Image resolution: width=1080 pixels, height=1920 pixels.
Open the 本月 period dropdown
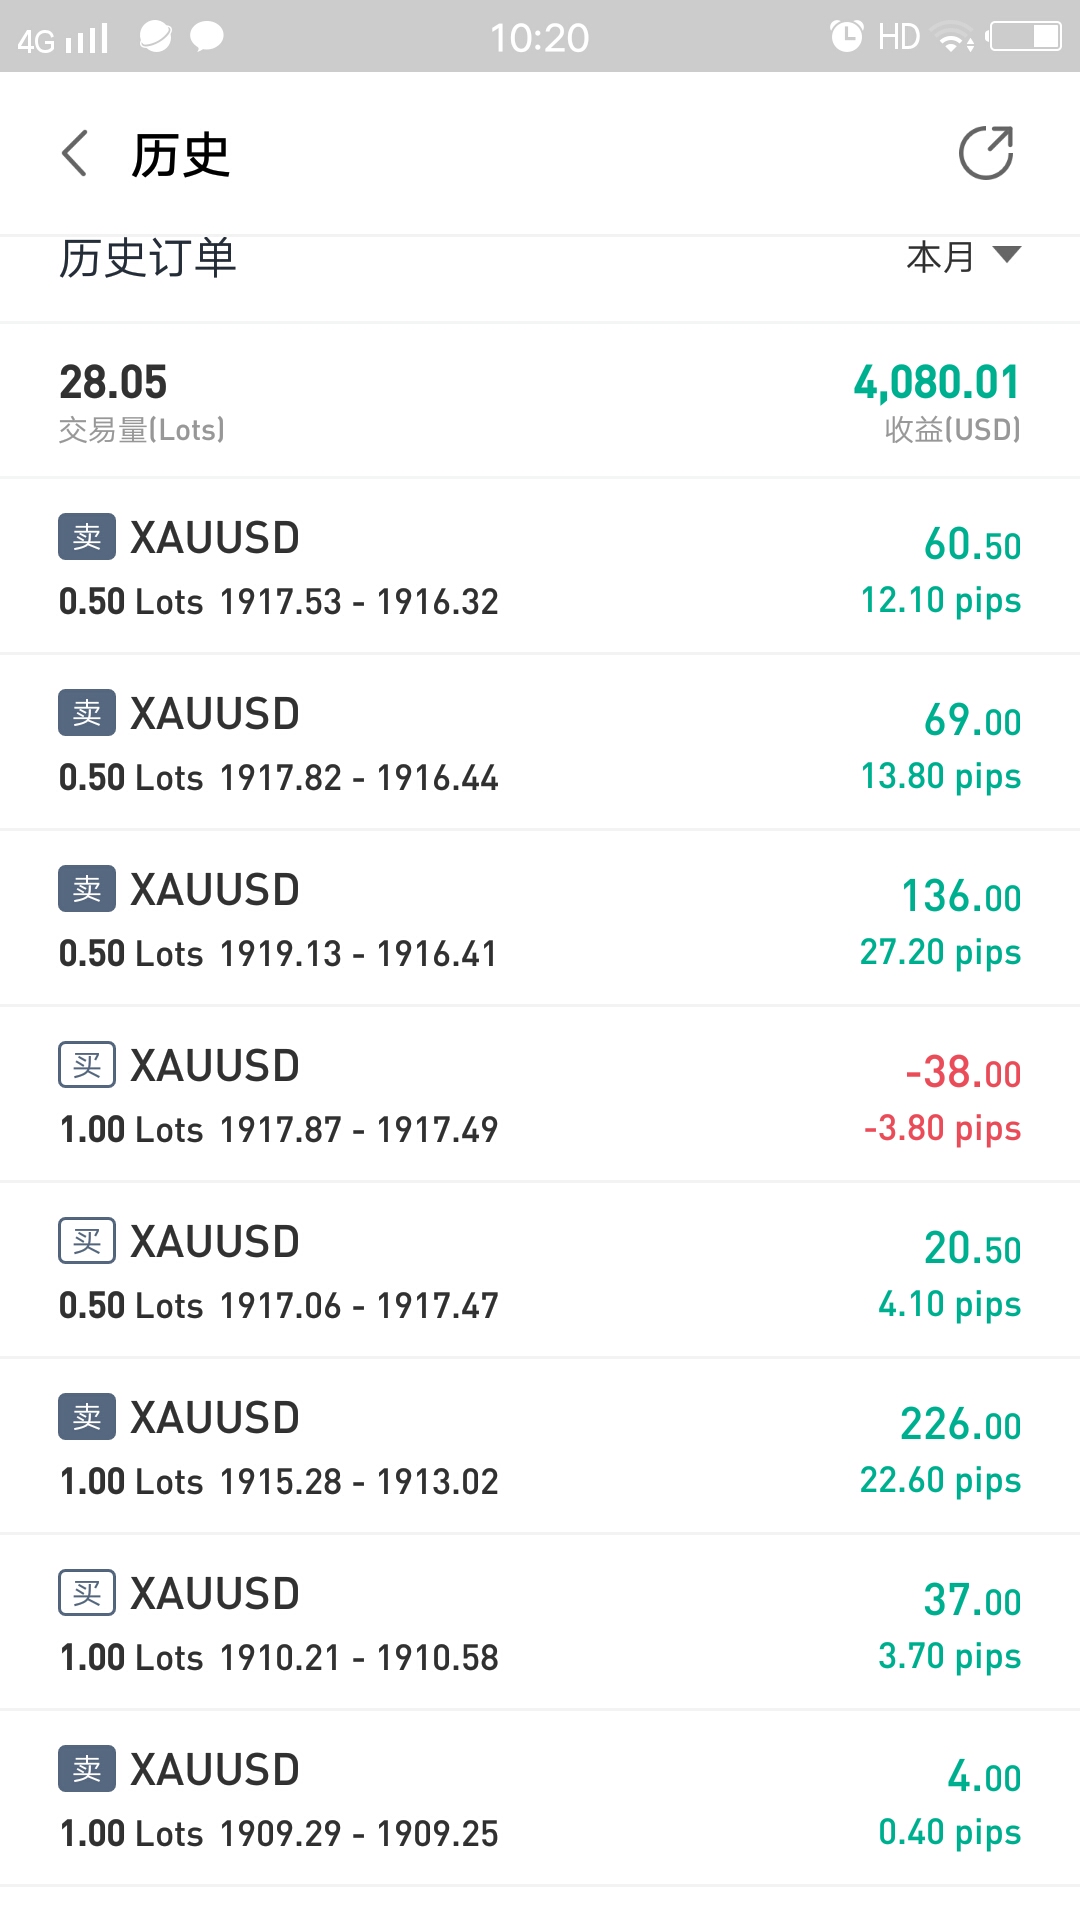click(963, 257)
